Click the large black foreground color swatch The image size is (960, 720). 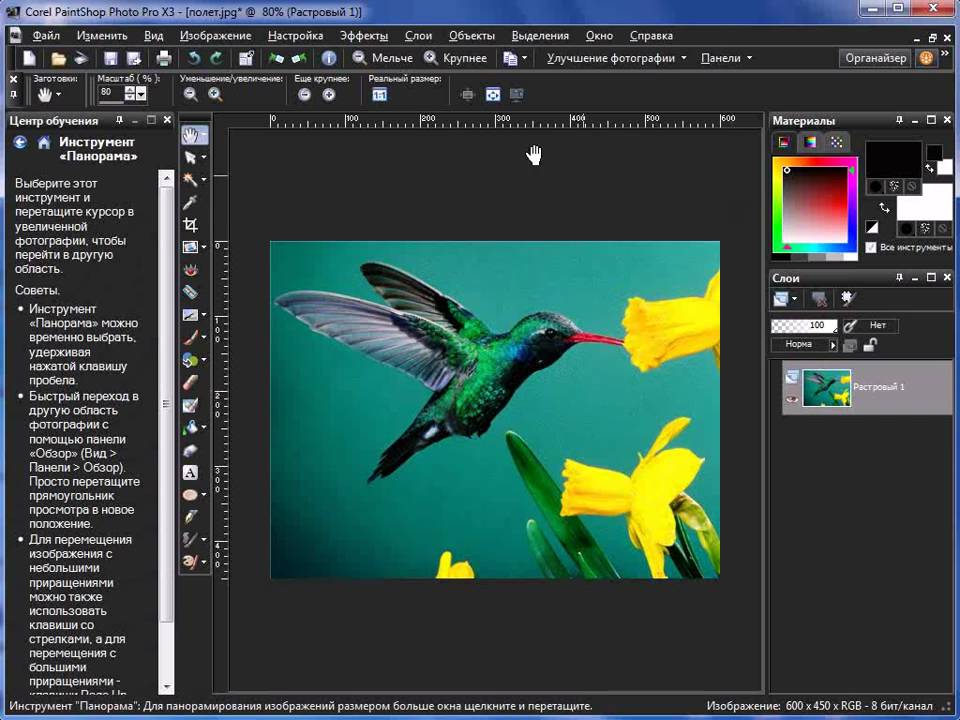[893, 159]
